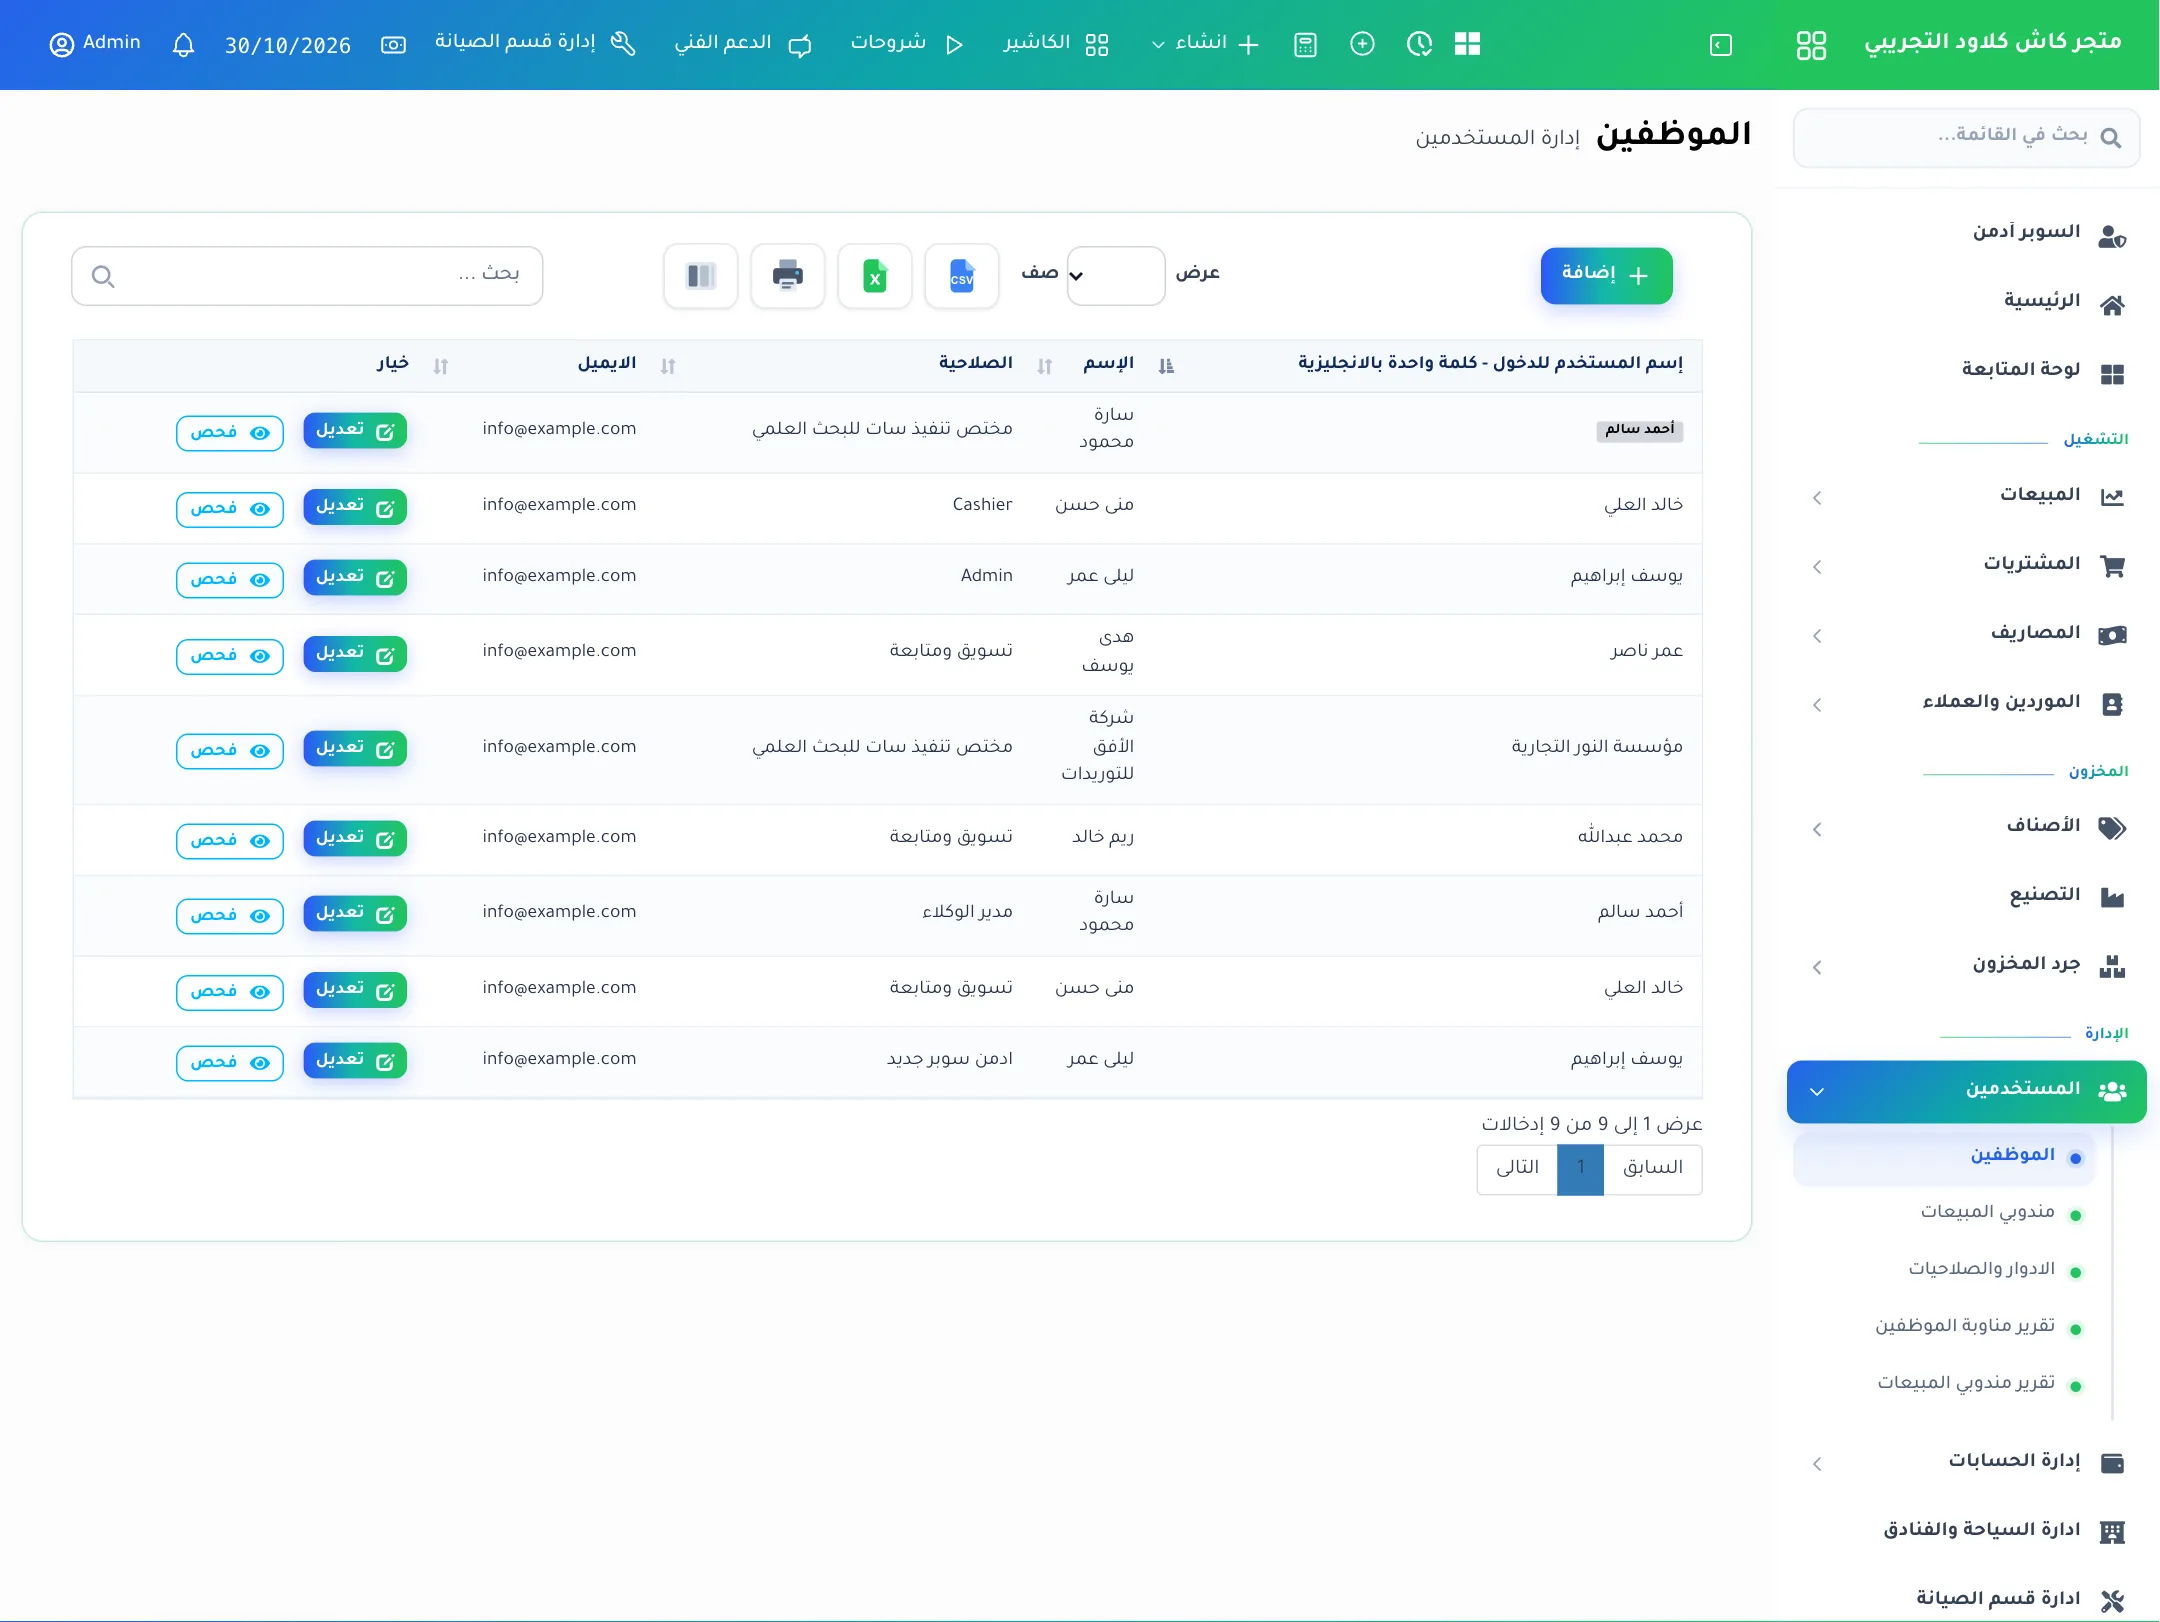This screenshot has height=1622, width=2160.
Task: Click the CSV export icon
Action: pyautogui.click(x=961, y=276)
